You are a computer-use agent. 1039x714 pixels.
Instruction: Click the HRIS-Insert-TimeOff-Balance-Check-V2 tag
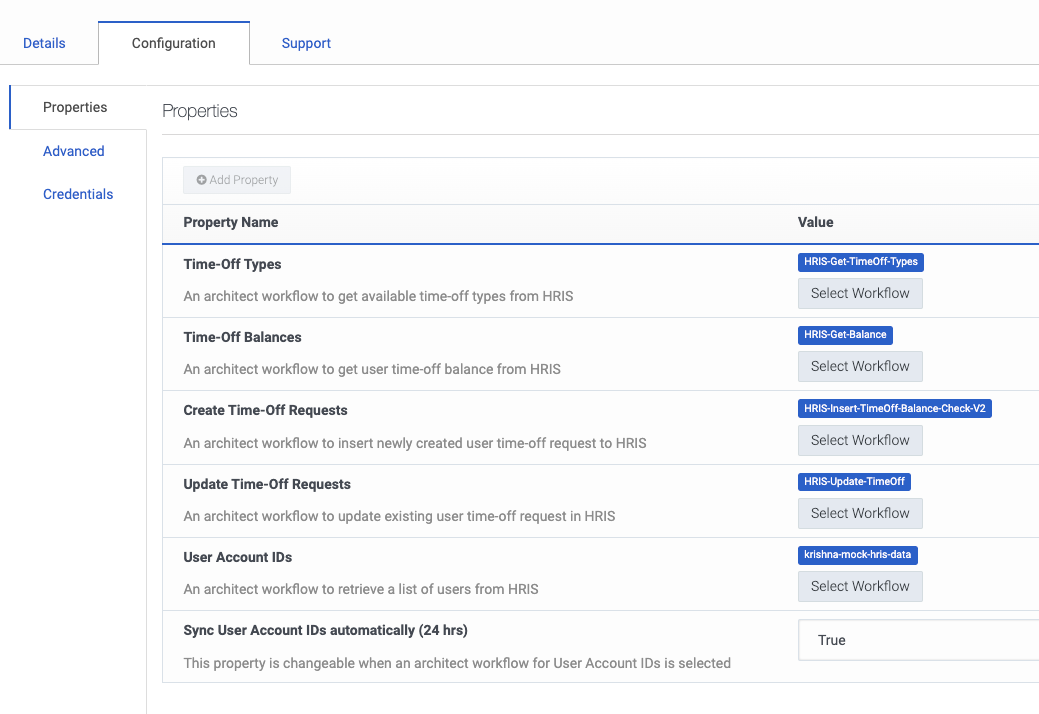click(x=894, y=408)
